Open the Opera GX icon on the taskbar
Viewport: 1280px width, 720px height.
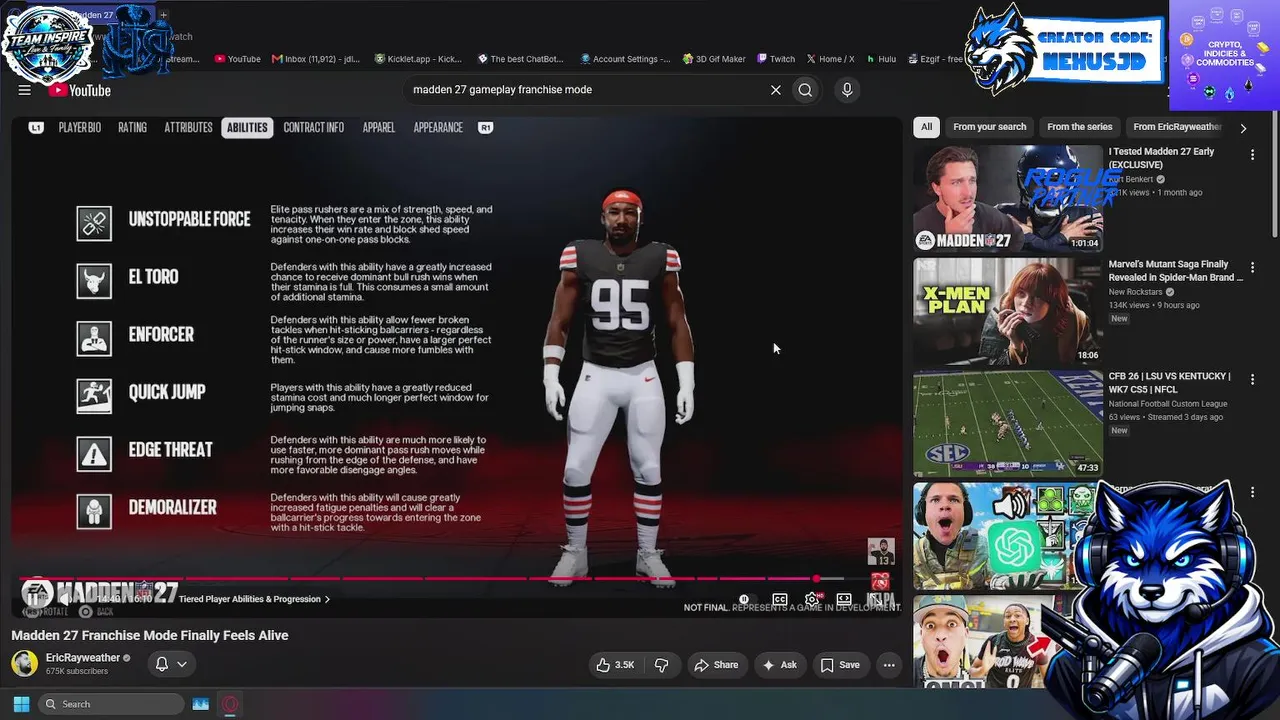coord(230,704)
